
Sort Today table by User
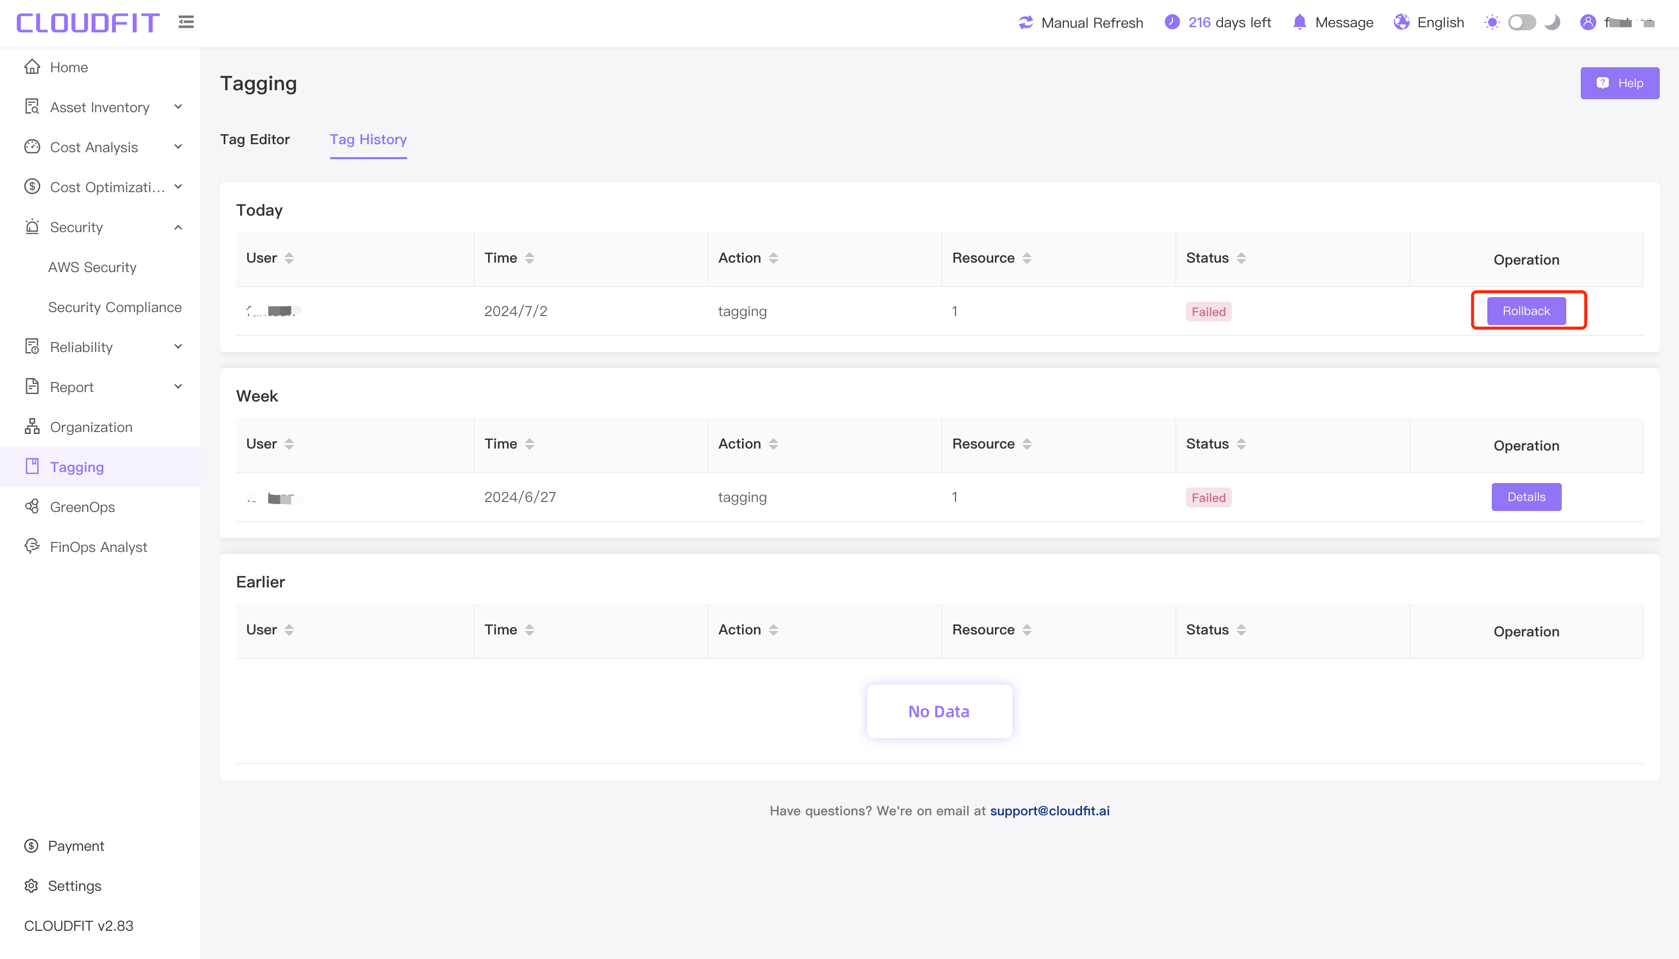click(289, 258)
